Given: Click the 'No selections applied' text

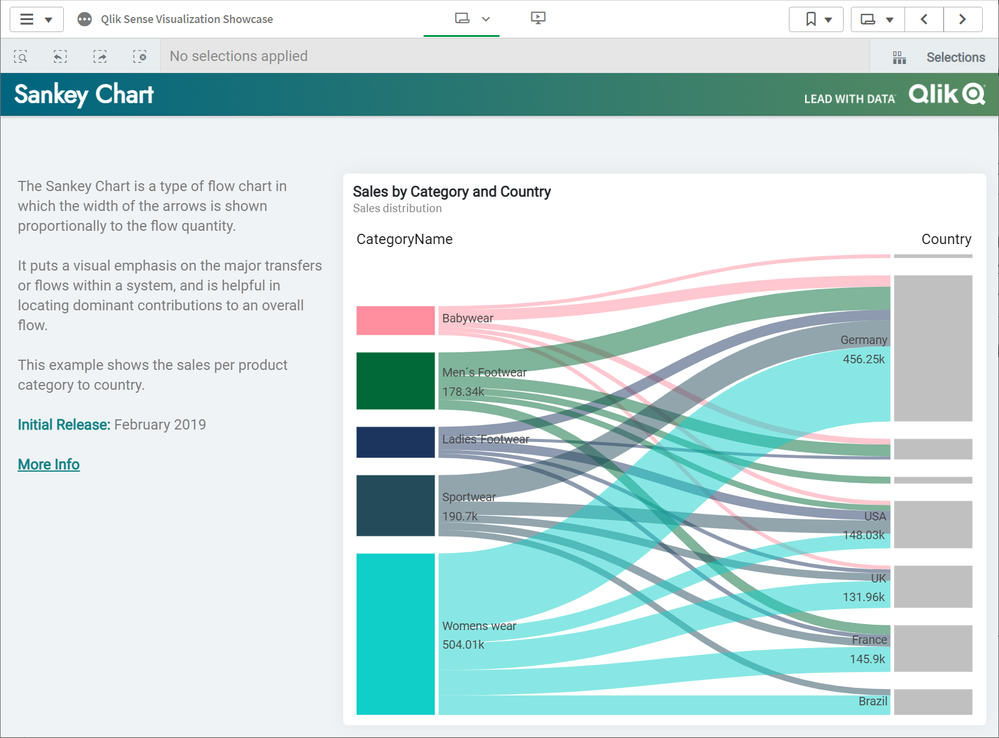Looking at the screenshot, I should coord(238,56).
